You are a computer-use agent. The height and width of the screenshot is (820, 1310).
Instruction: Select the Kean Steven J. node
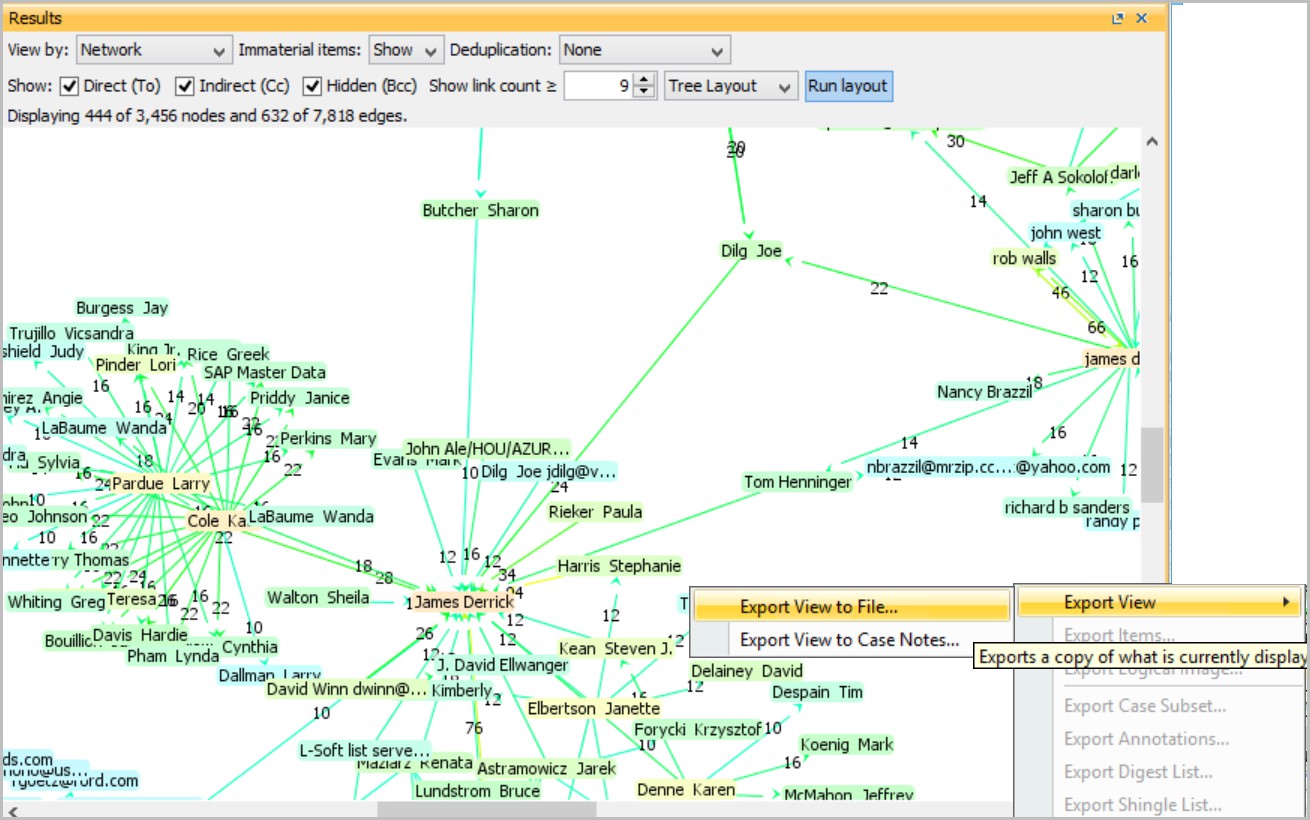[616, 648]
